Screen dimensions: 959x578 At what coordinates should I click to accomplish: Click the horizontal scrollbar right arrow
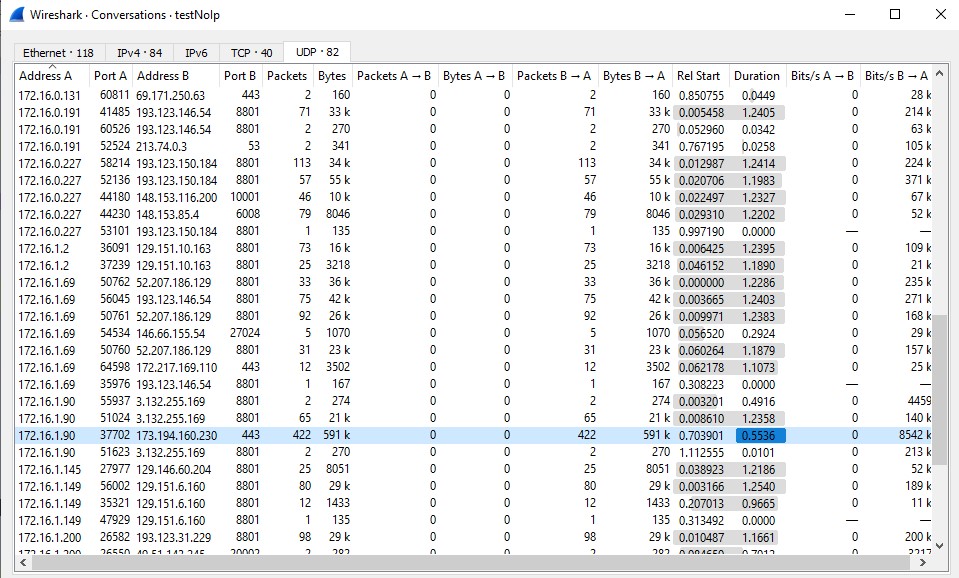(x=924, y=562)
